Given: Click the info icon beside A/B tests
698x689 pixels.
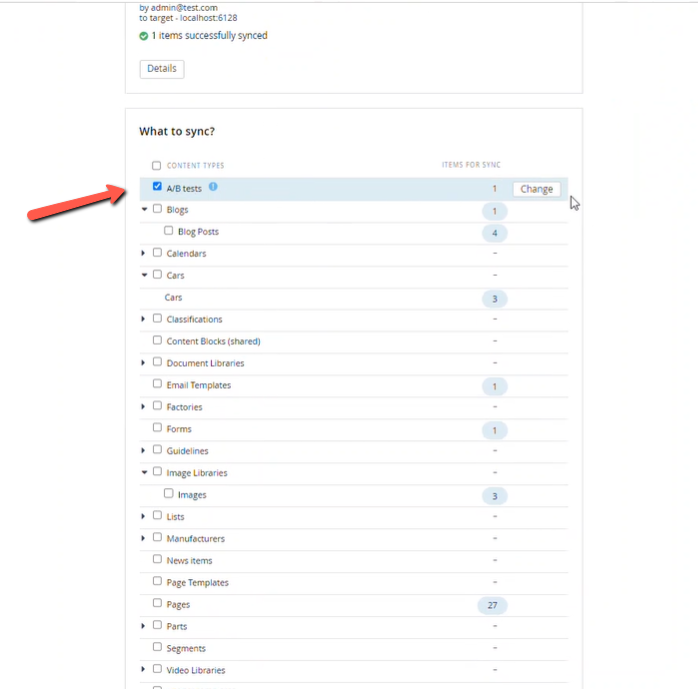Looking at the screenshot, I should [213, 186].
